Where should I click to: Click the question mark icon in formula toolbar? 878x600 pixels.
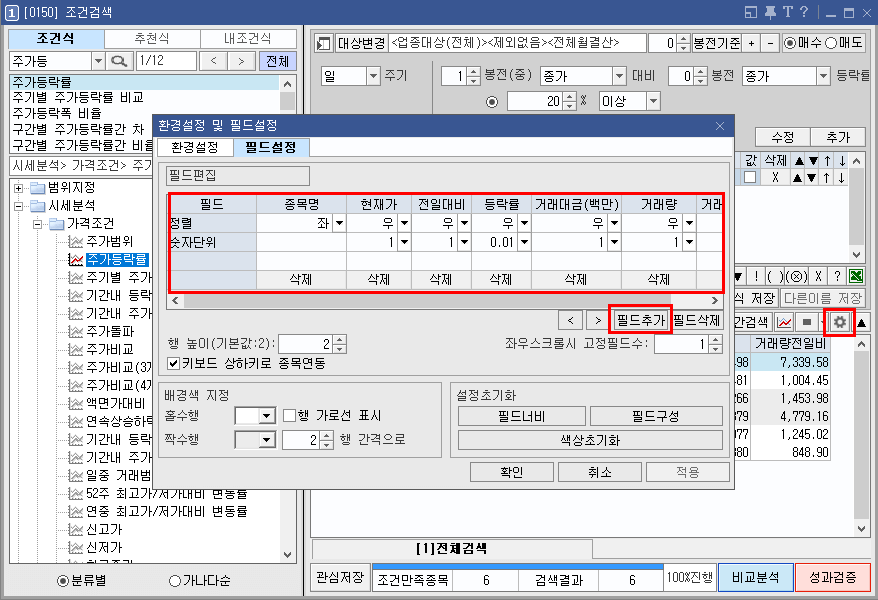click(838, 276)
